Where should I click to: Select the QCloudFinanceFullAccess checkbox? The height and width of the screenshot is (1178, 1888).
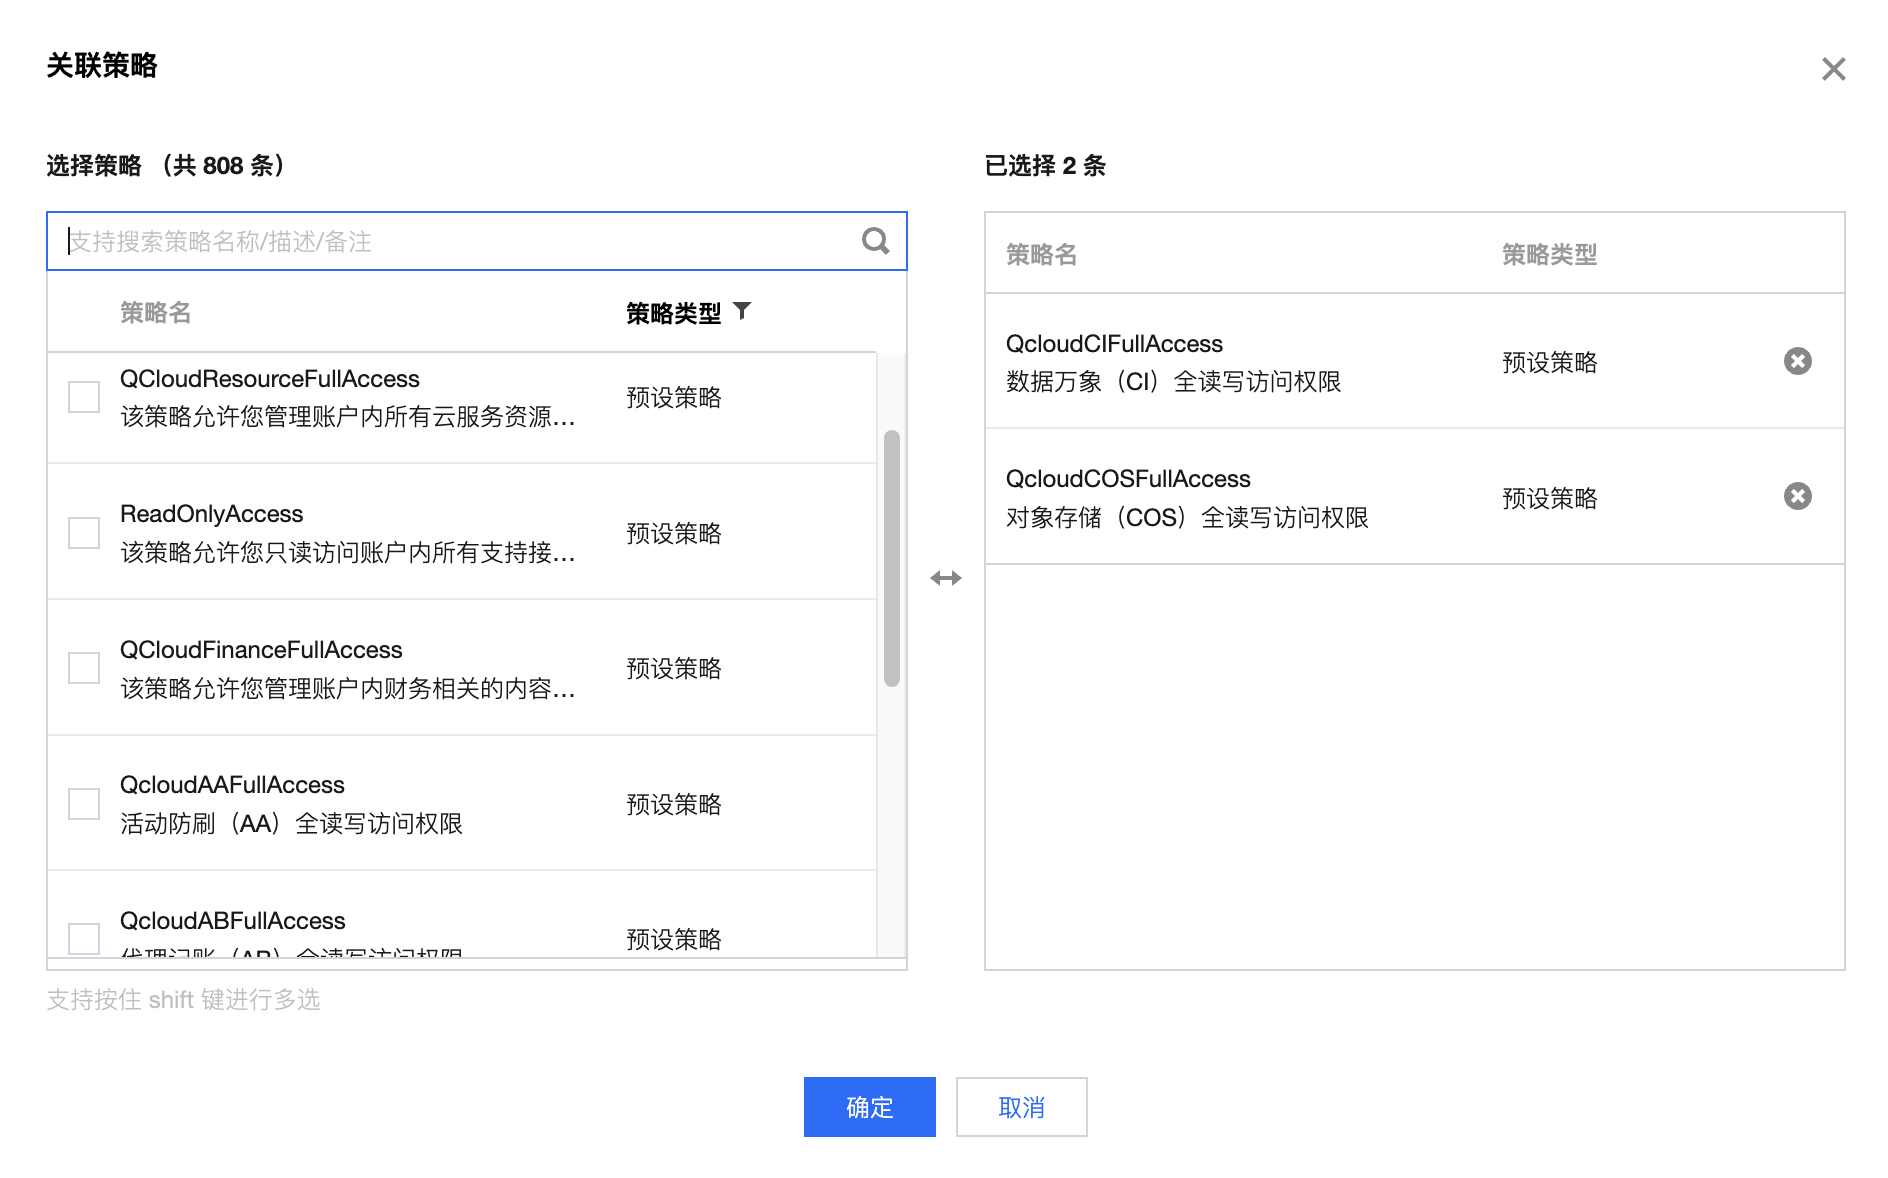pos(84,668)
